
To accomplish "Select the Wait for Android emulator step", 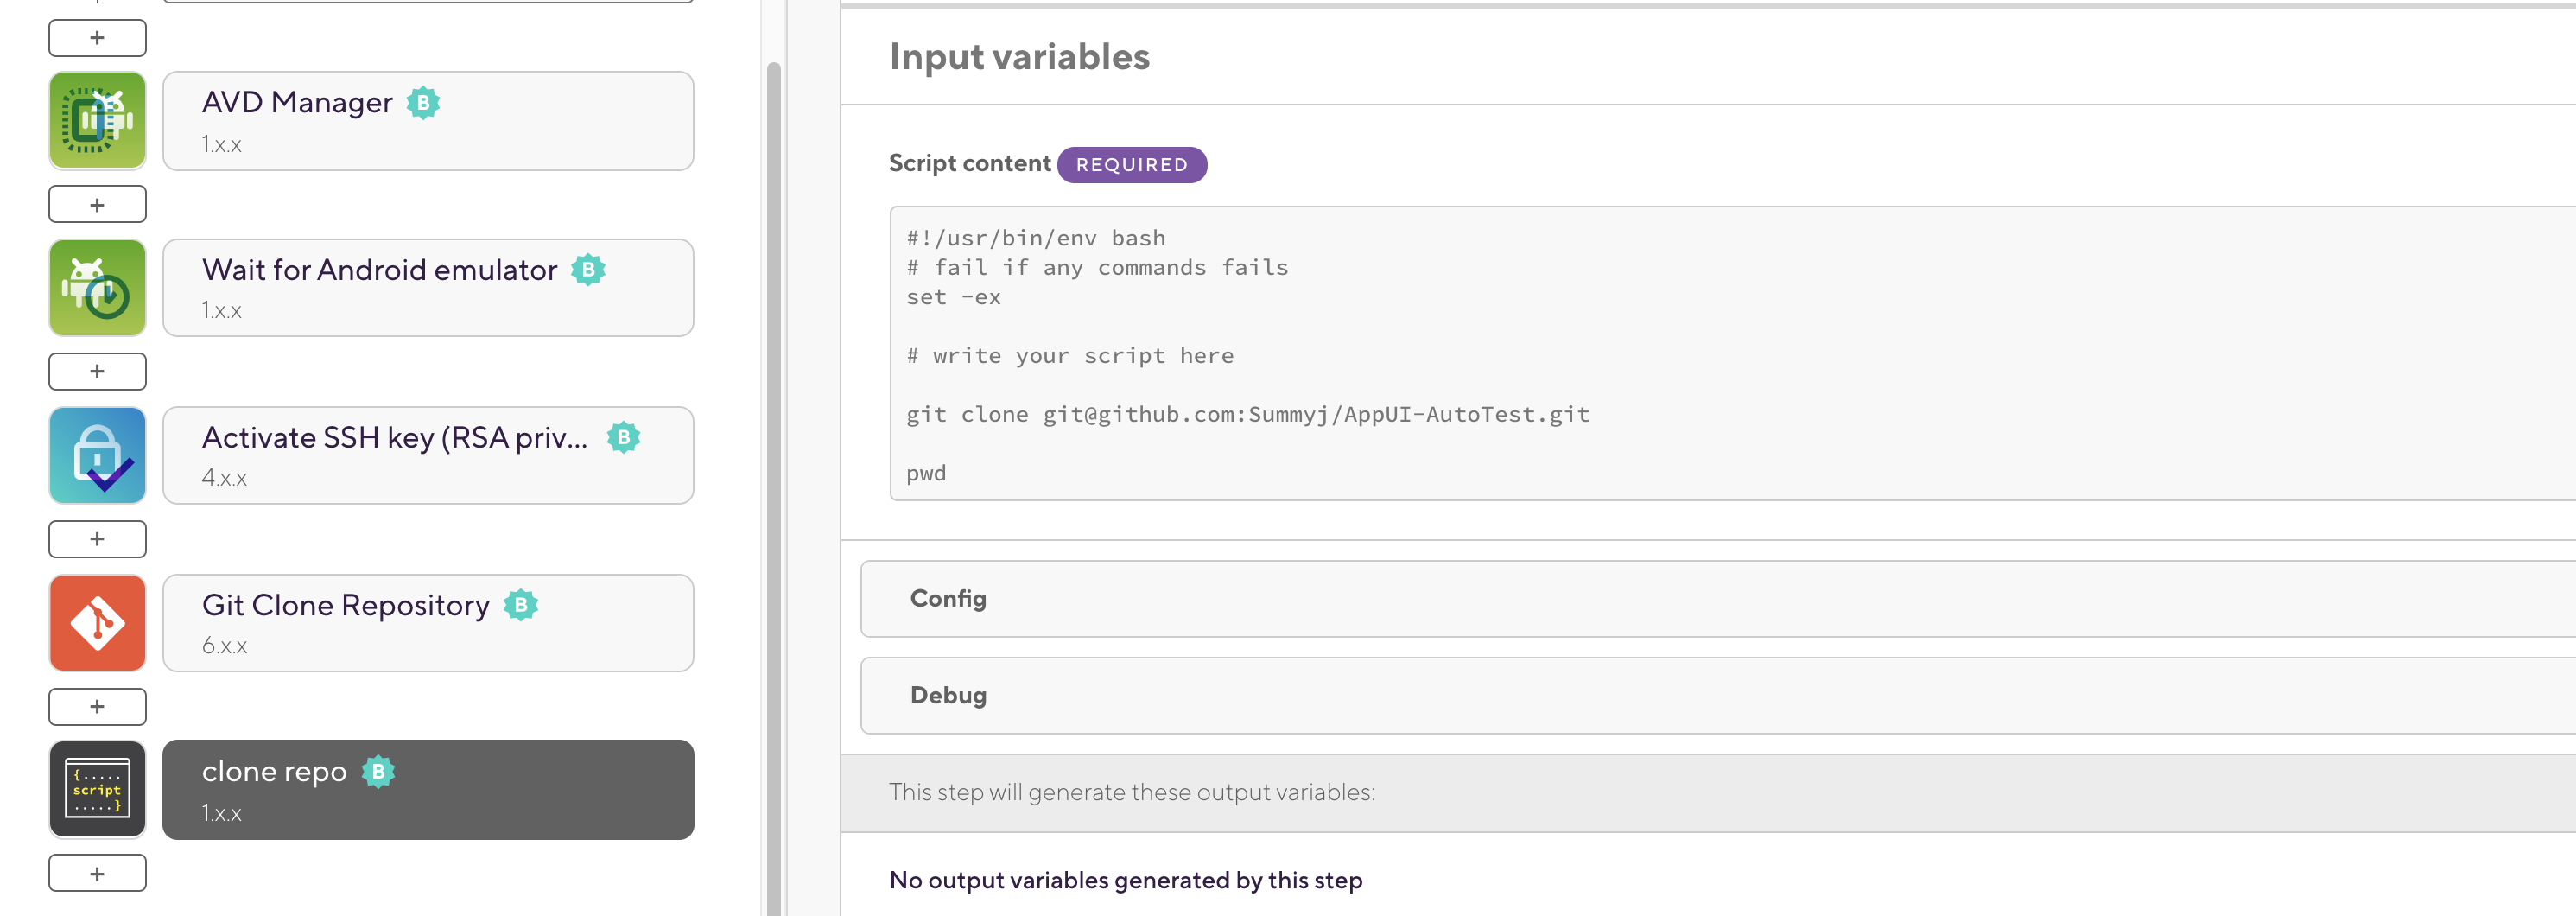I will coord(428,288).
